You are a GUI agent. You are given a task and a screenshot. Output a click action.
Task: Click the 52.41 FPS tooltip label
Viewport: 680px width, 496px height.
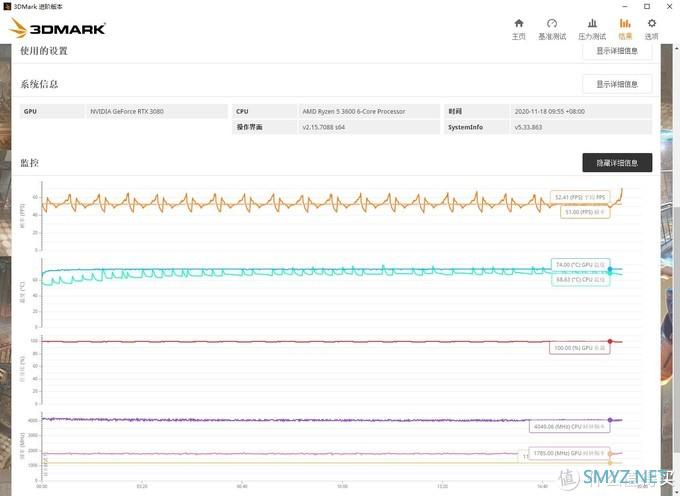pyautogui.click(x=580, y=197)
